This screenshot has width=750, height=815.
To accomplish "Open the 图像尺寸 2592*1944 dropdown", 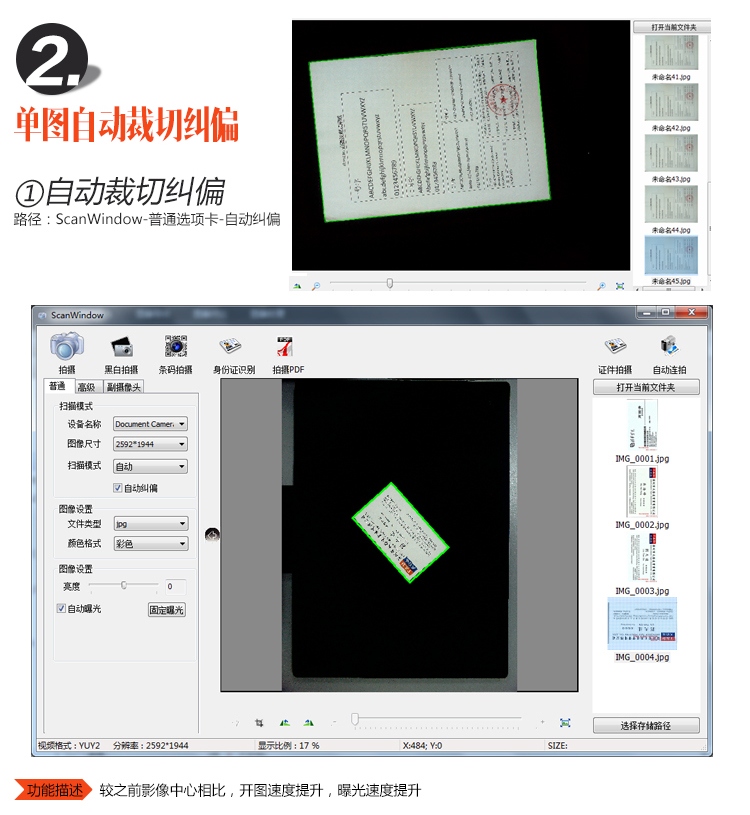I will click(x=150, y=444).
